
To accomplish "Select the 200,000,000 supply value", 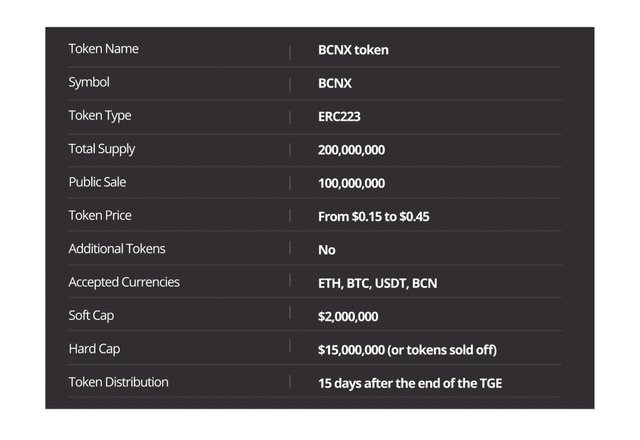I will click(x=351, y=150).
